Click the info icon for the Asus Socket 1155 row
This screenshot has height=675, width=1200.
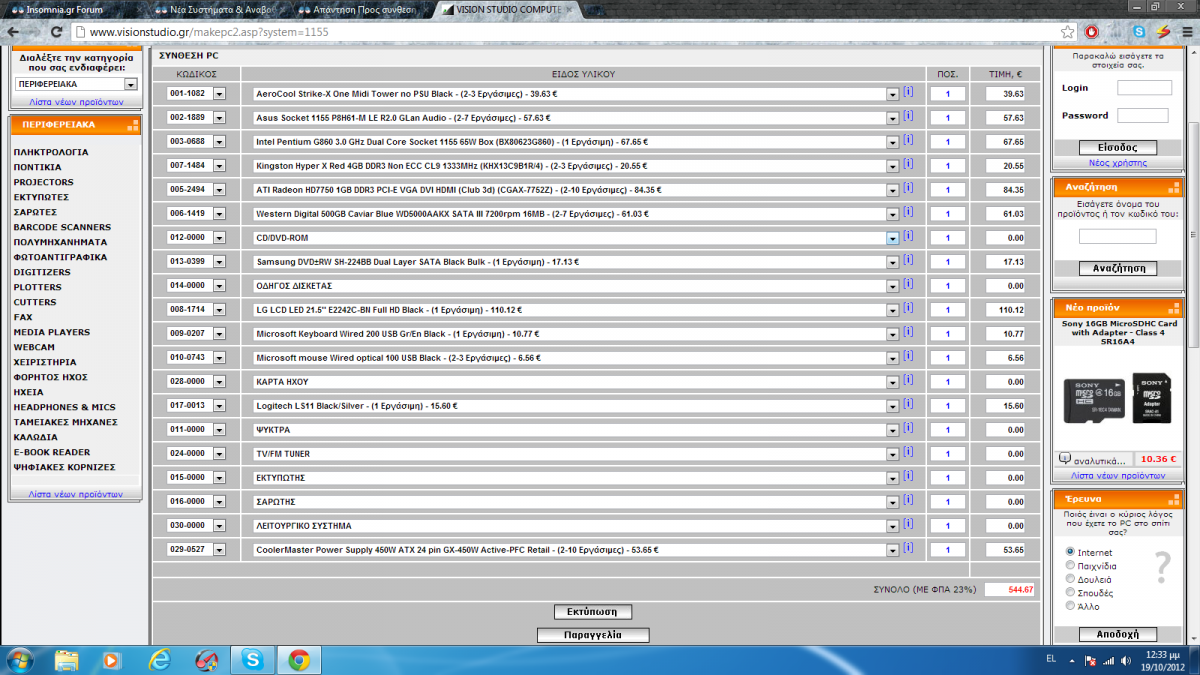(x=908, y=116)
